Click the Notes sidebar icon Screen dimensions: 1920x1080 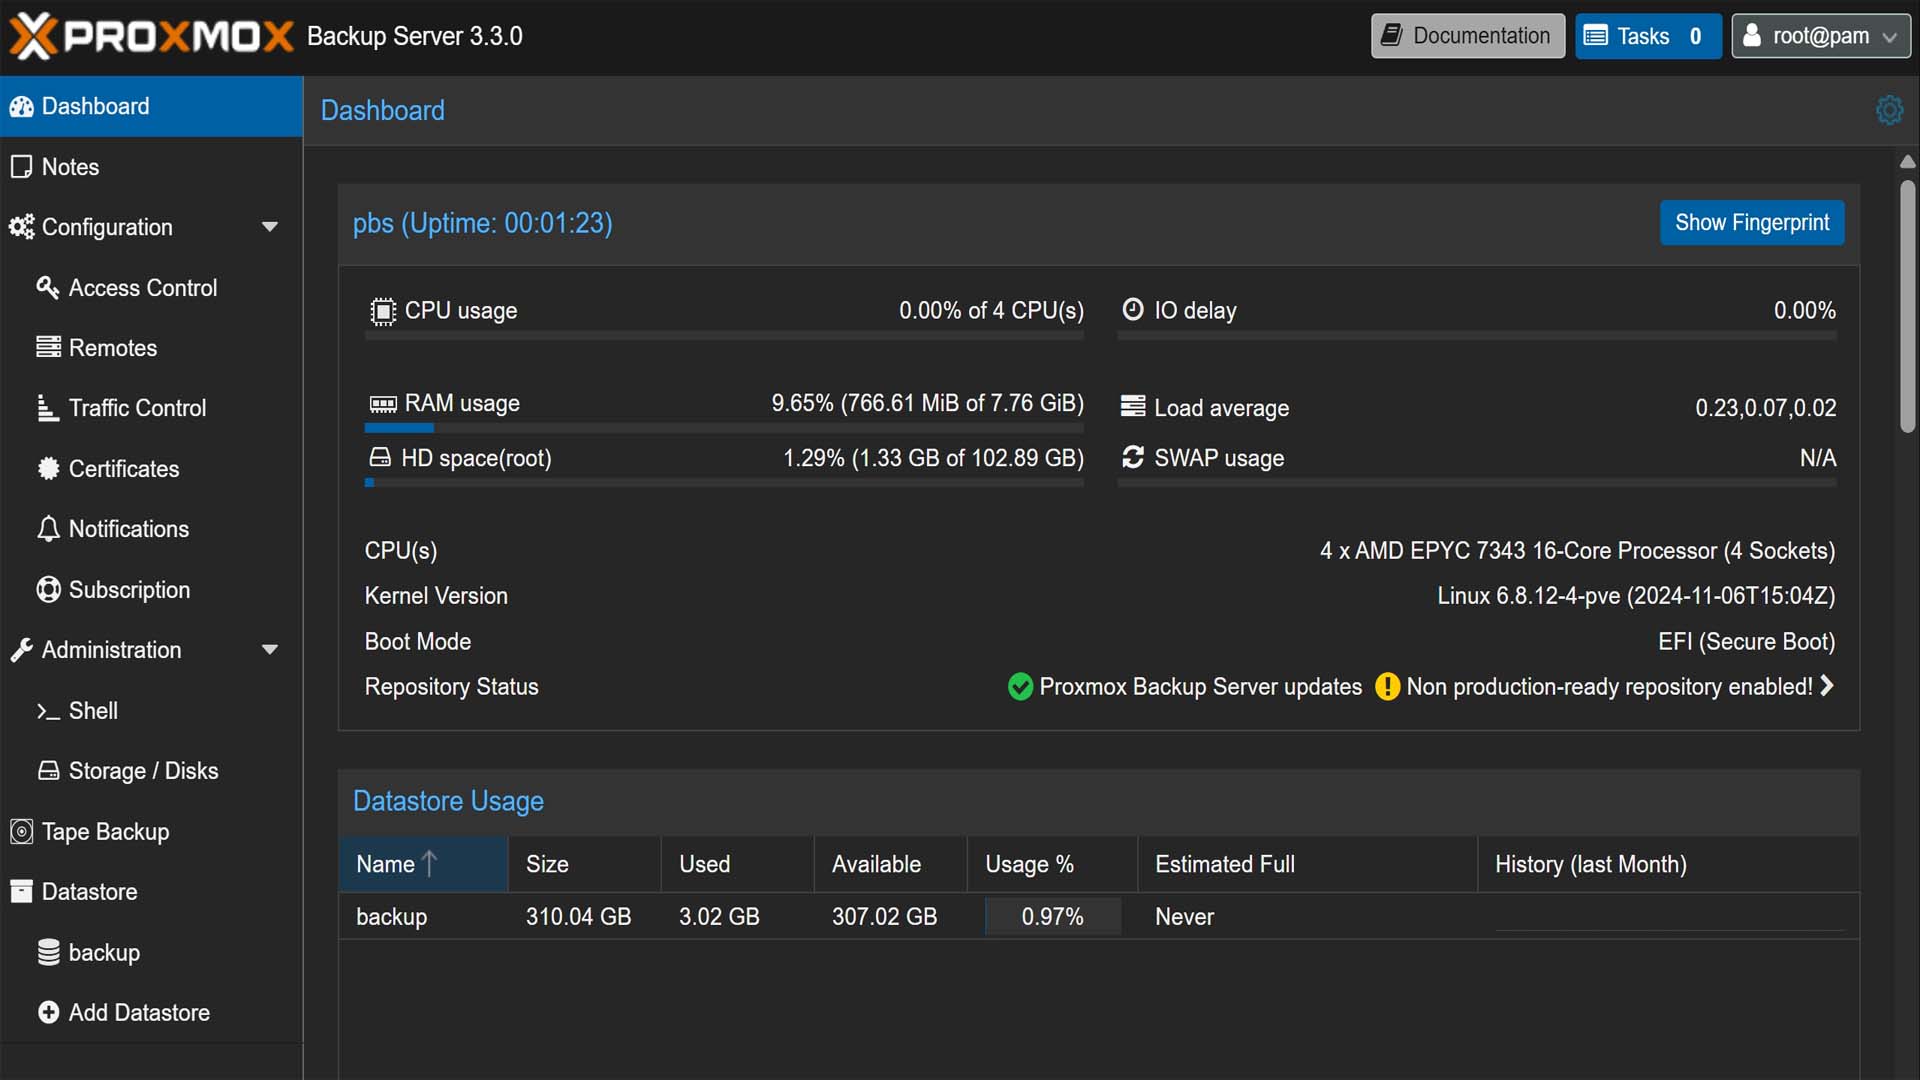coord(21,167)
